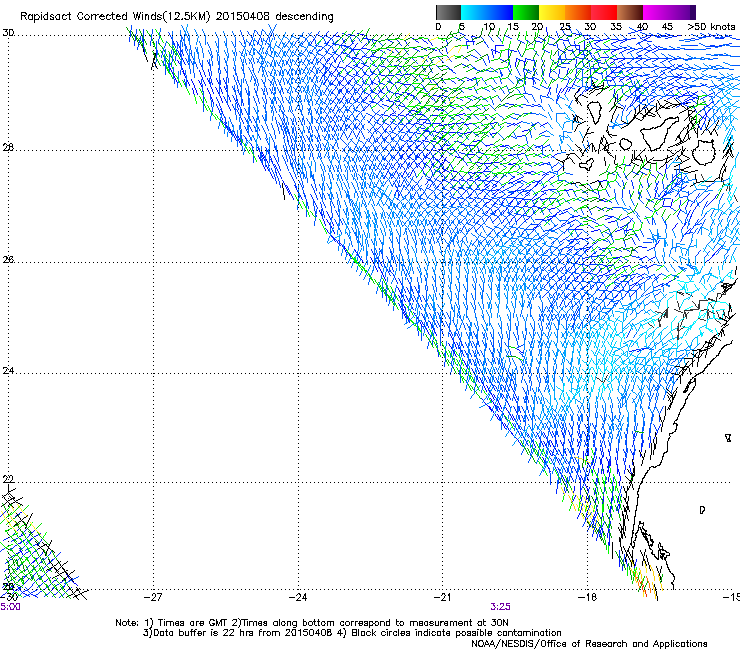The width and height of the screenshot is (740, 650).
Task: Click the note line '3)Data buffer is 22 hrs'
Action: pyautogui.click(x=352, y=633)
